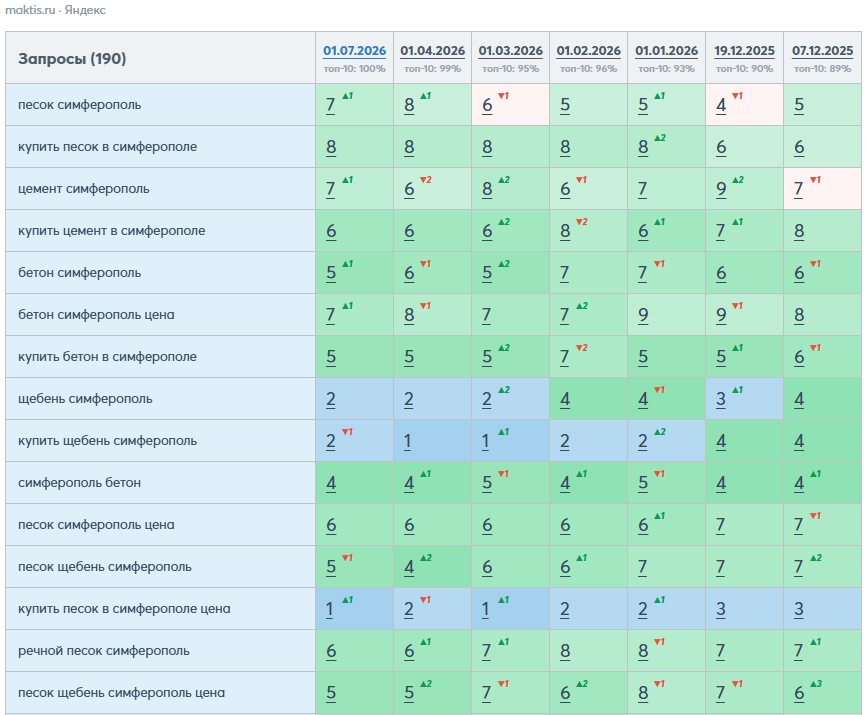Image resolution: width=866 pixels, height=715 pixels.
Task: Open position 8 for купить цемент в симферополе 01.02.2026
Action: (564, 231)
